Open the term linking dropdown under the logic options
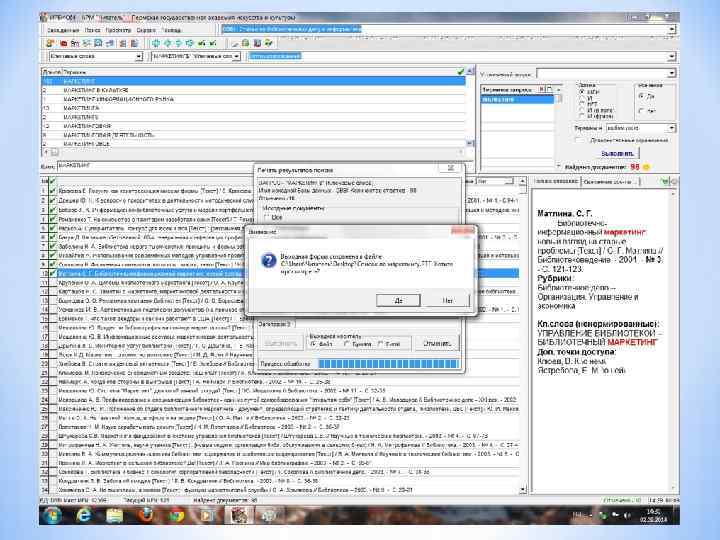The height and width of the screenshot is (540, 720). tap(671, 128)
